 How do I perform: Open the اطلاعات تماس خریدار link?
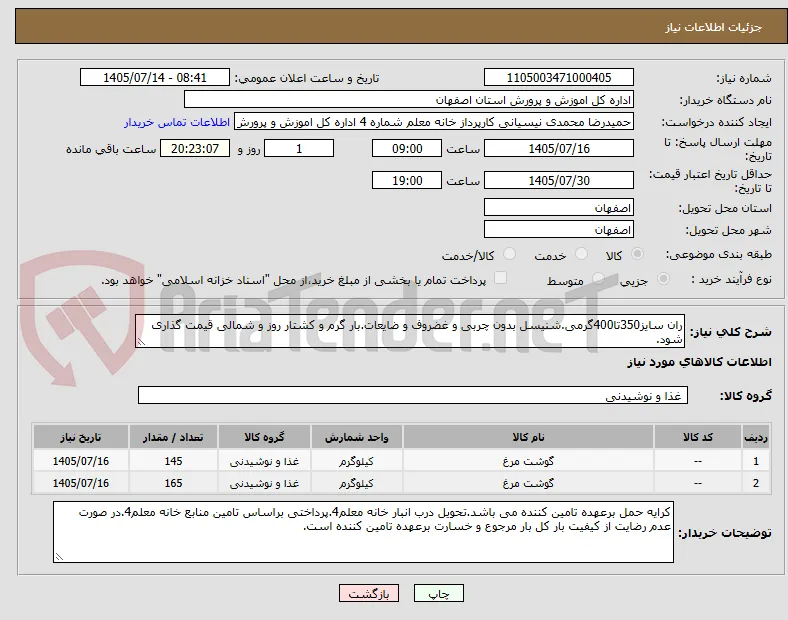point(177,122)
